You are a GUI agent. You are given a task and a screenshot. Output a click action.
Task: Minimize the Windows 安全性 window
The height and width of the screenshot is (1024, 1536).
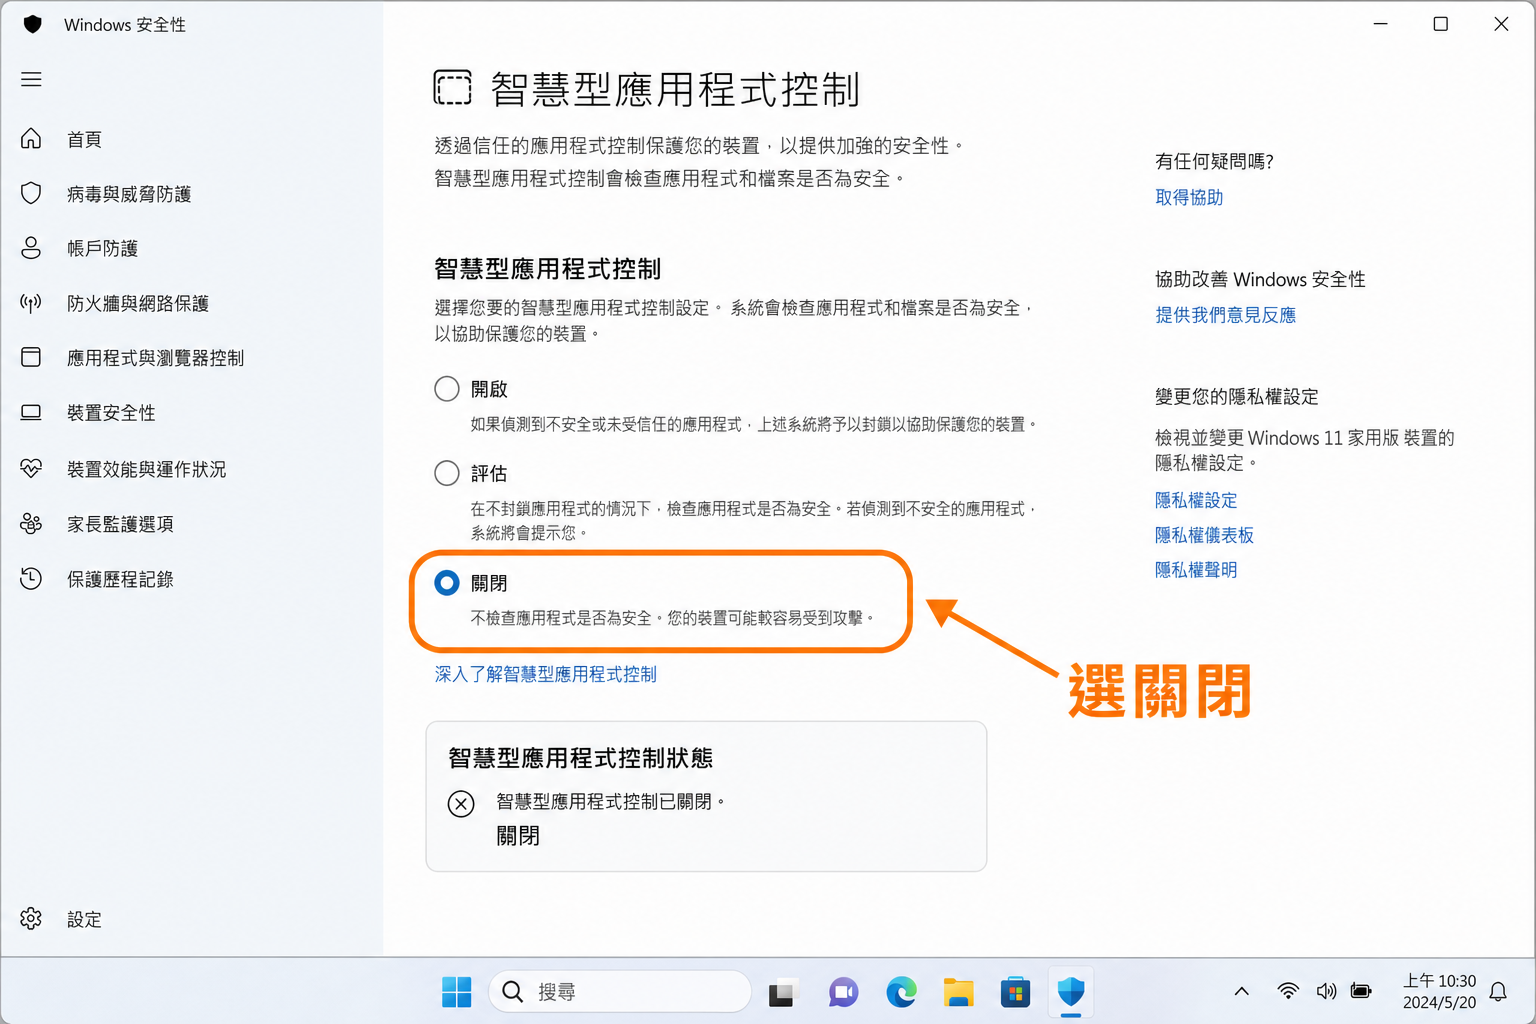click(1380, 24)
